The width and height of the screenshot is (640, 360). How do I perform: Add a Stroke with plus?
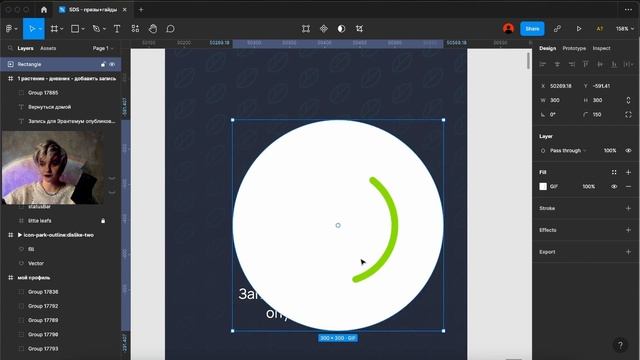[x=628, y=208]
